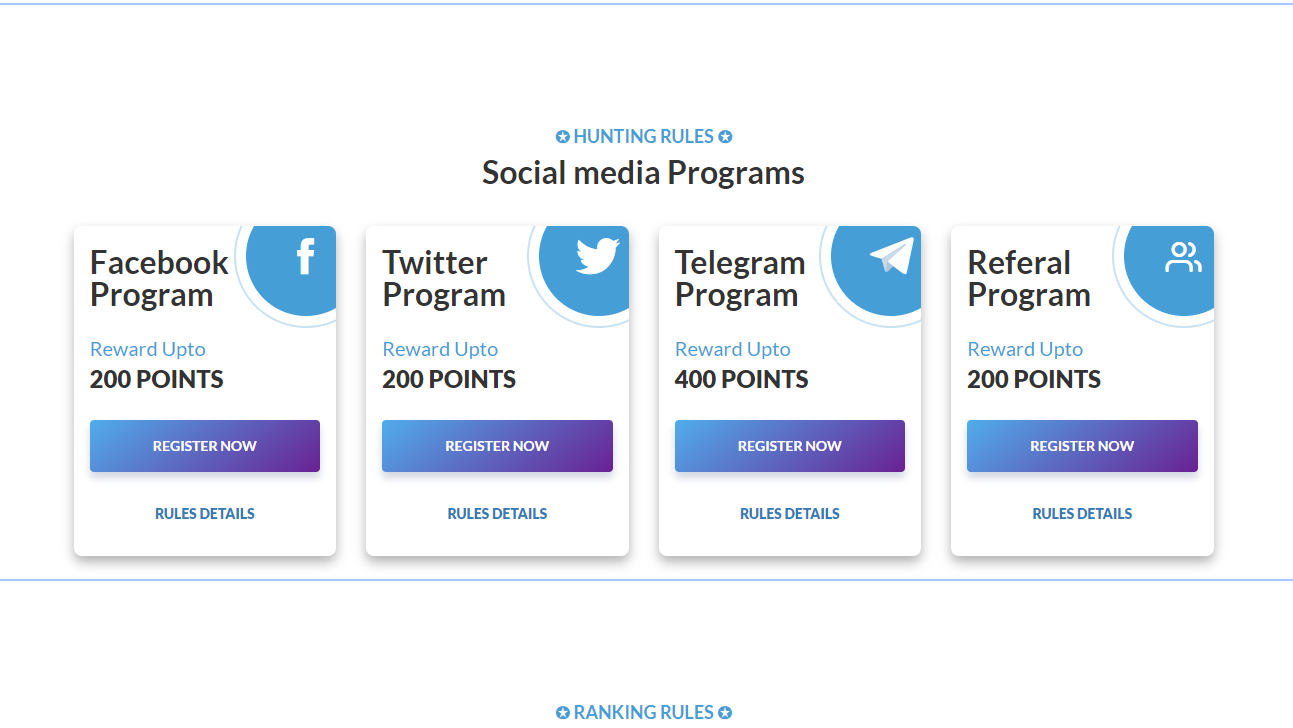This screenshot has height=728, width=1293.
Task: Click star icon left of Ranking Rules
Action: 562,713
